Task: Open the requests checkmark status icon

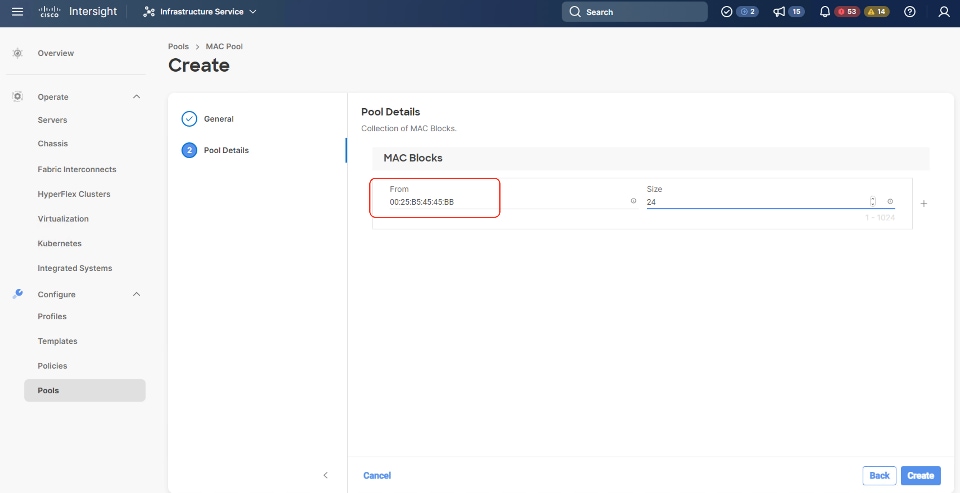Action: coord(727,12)
